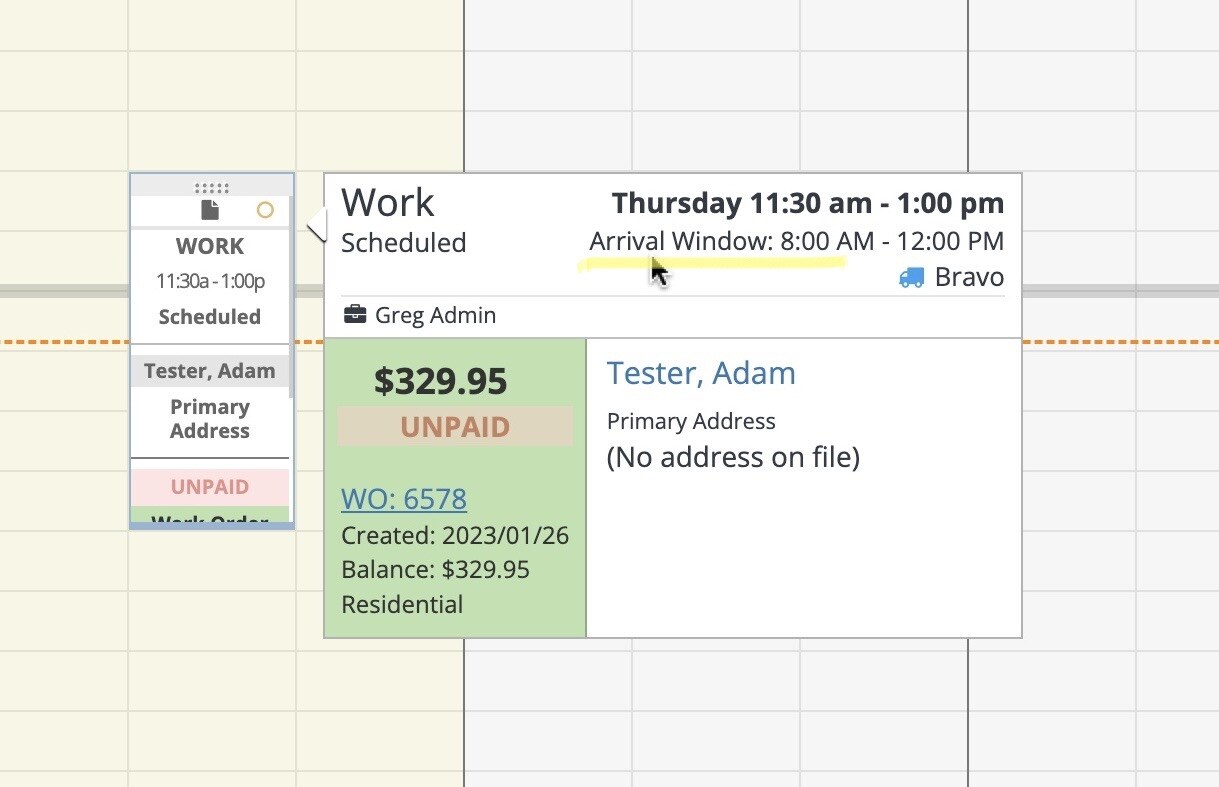Image resolution: width=1219 pixels, height=787 pixels.
Task: Click the $329.95 amount in the popup
Action: [x=440, y=381]
